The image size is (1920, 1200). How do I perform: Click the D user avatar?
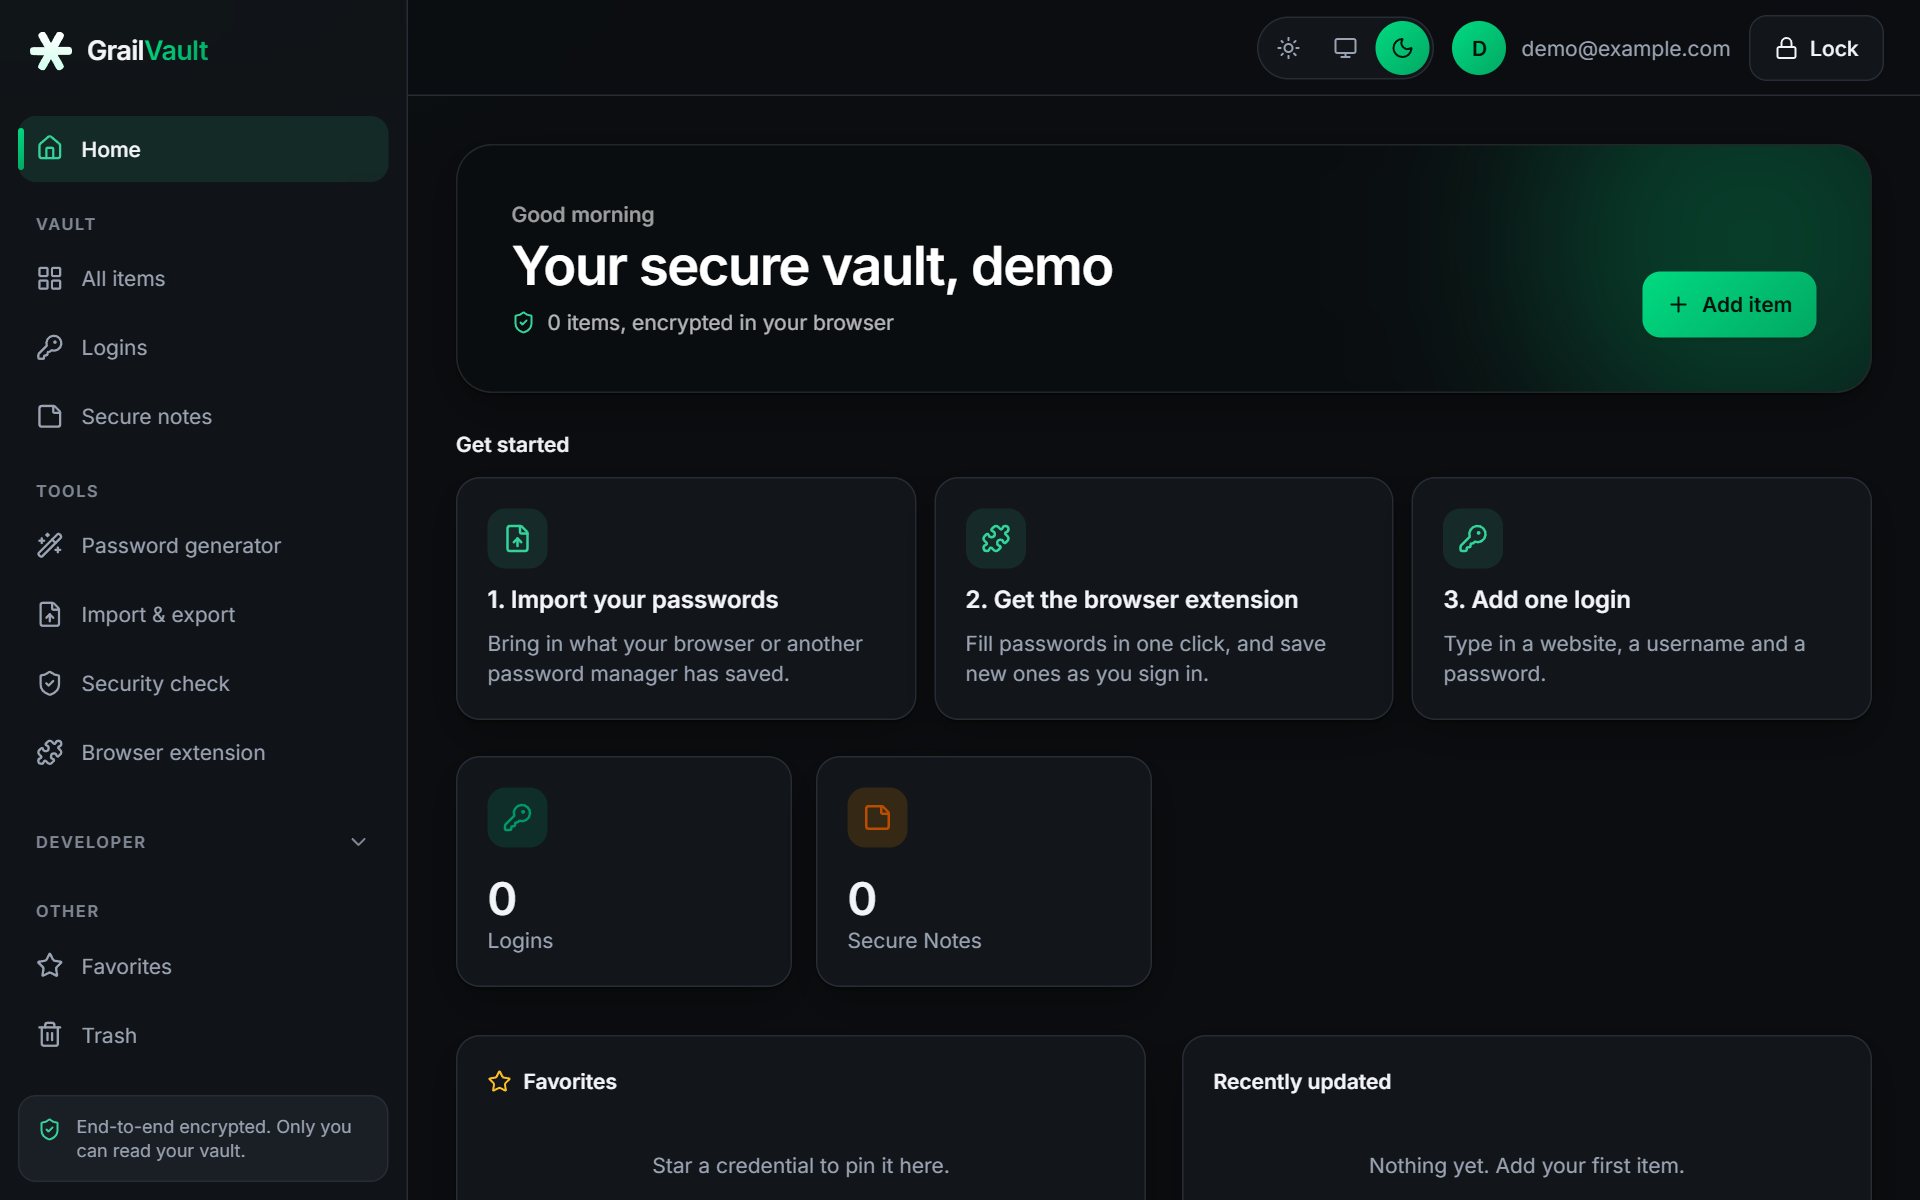click(1479, 48)
